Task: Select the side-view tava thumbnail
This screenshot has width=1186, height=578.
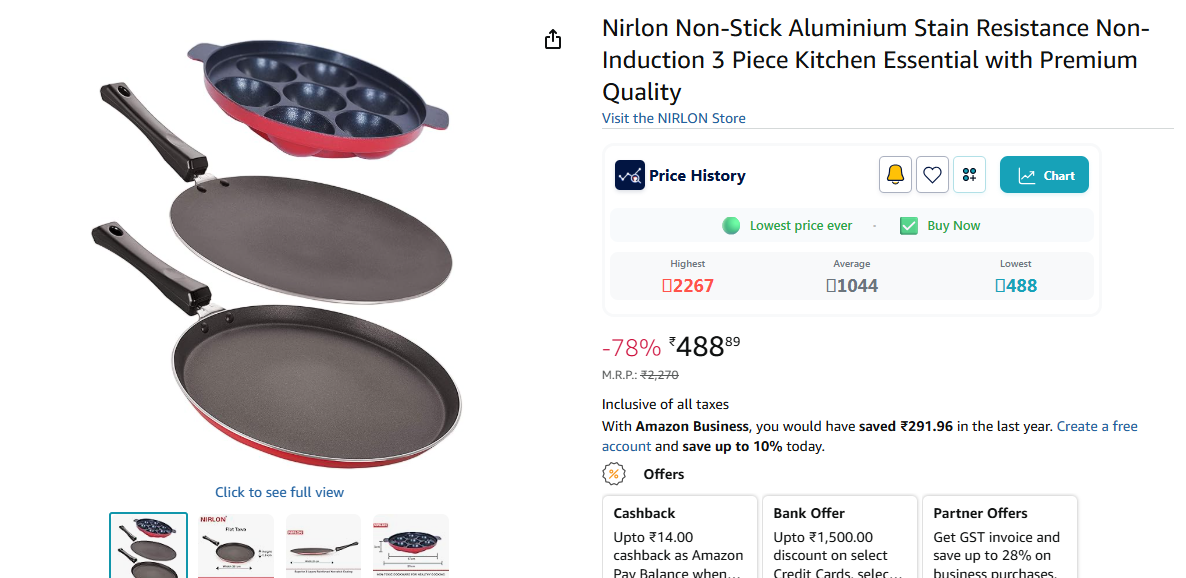Action: pyautogui.click(x=323, y=546)
